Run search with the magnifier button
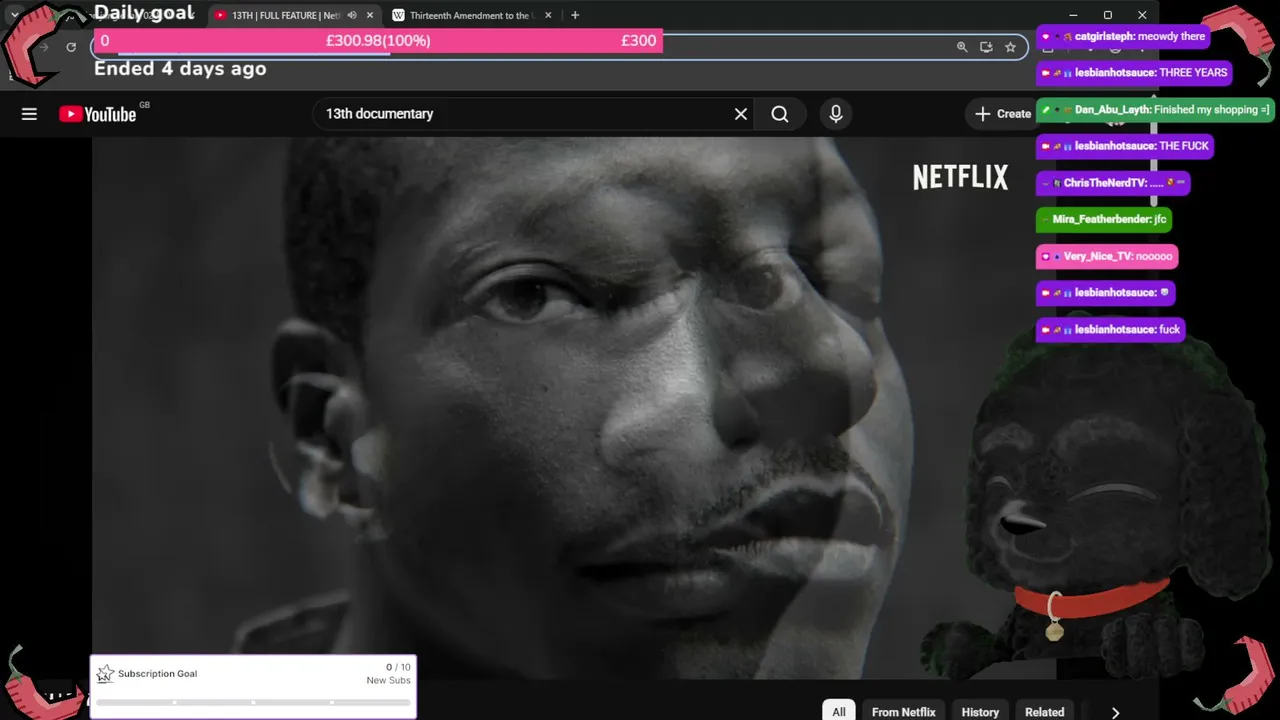The height and width of the screenshot is (720, 1280). 780,114
